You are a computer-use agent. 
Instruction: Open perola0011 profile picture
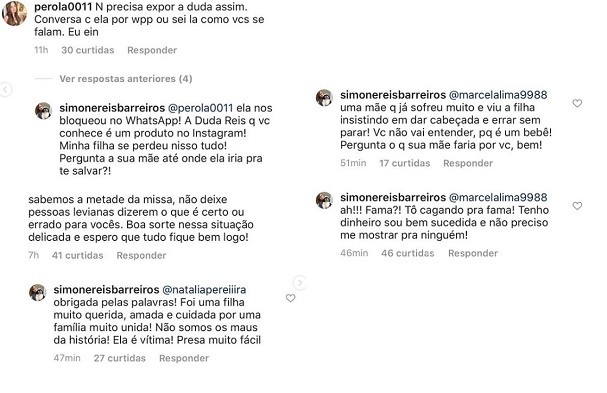(14, 13)
